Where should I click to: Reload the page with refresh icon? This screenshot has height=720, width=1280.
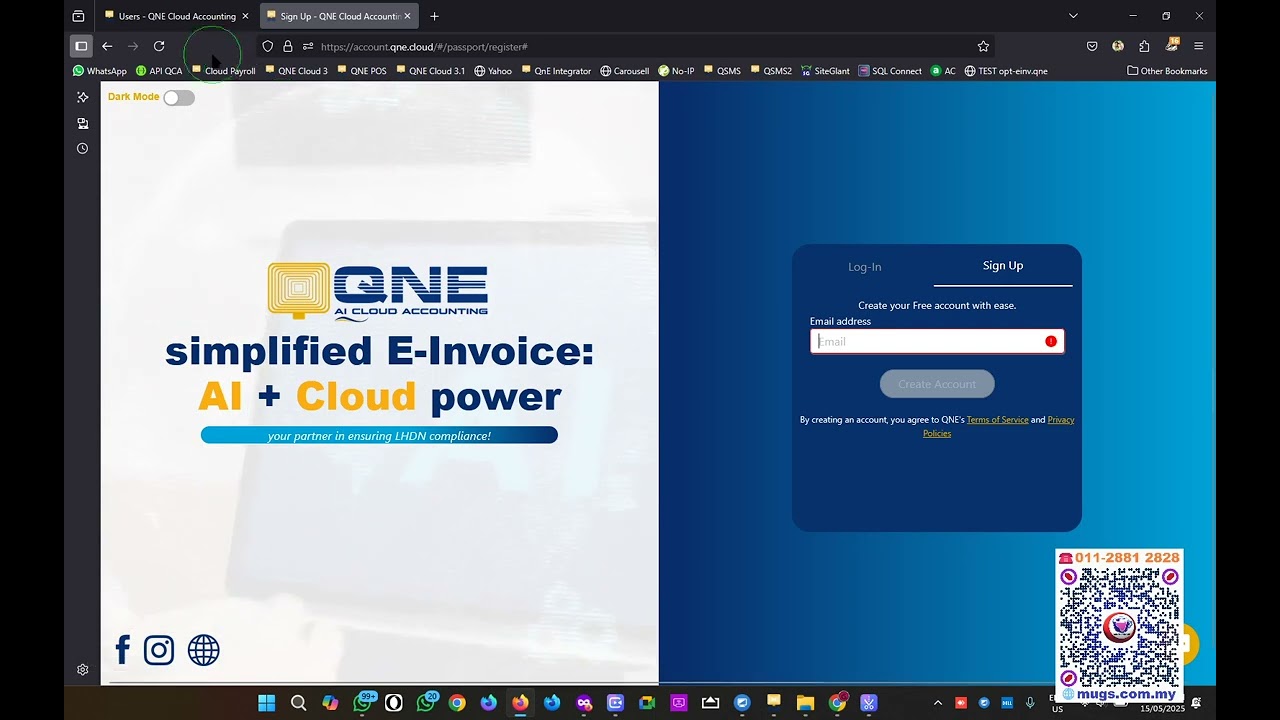[159, 46]
